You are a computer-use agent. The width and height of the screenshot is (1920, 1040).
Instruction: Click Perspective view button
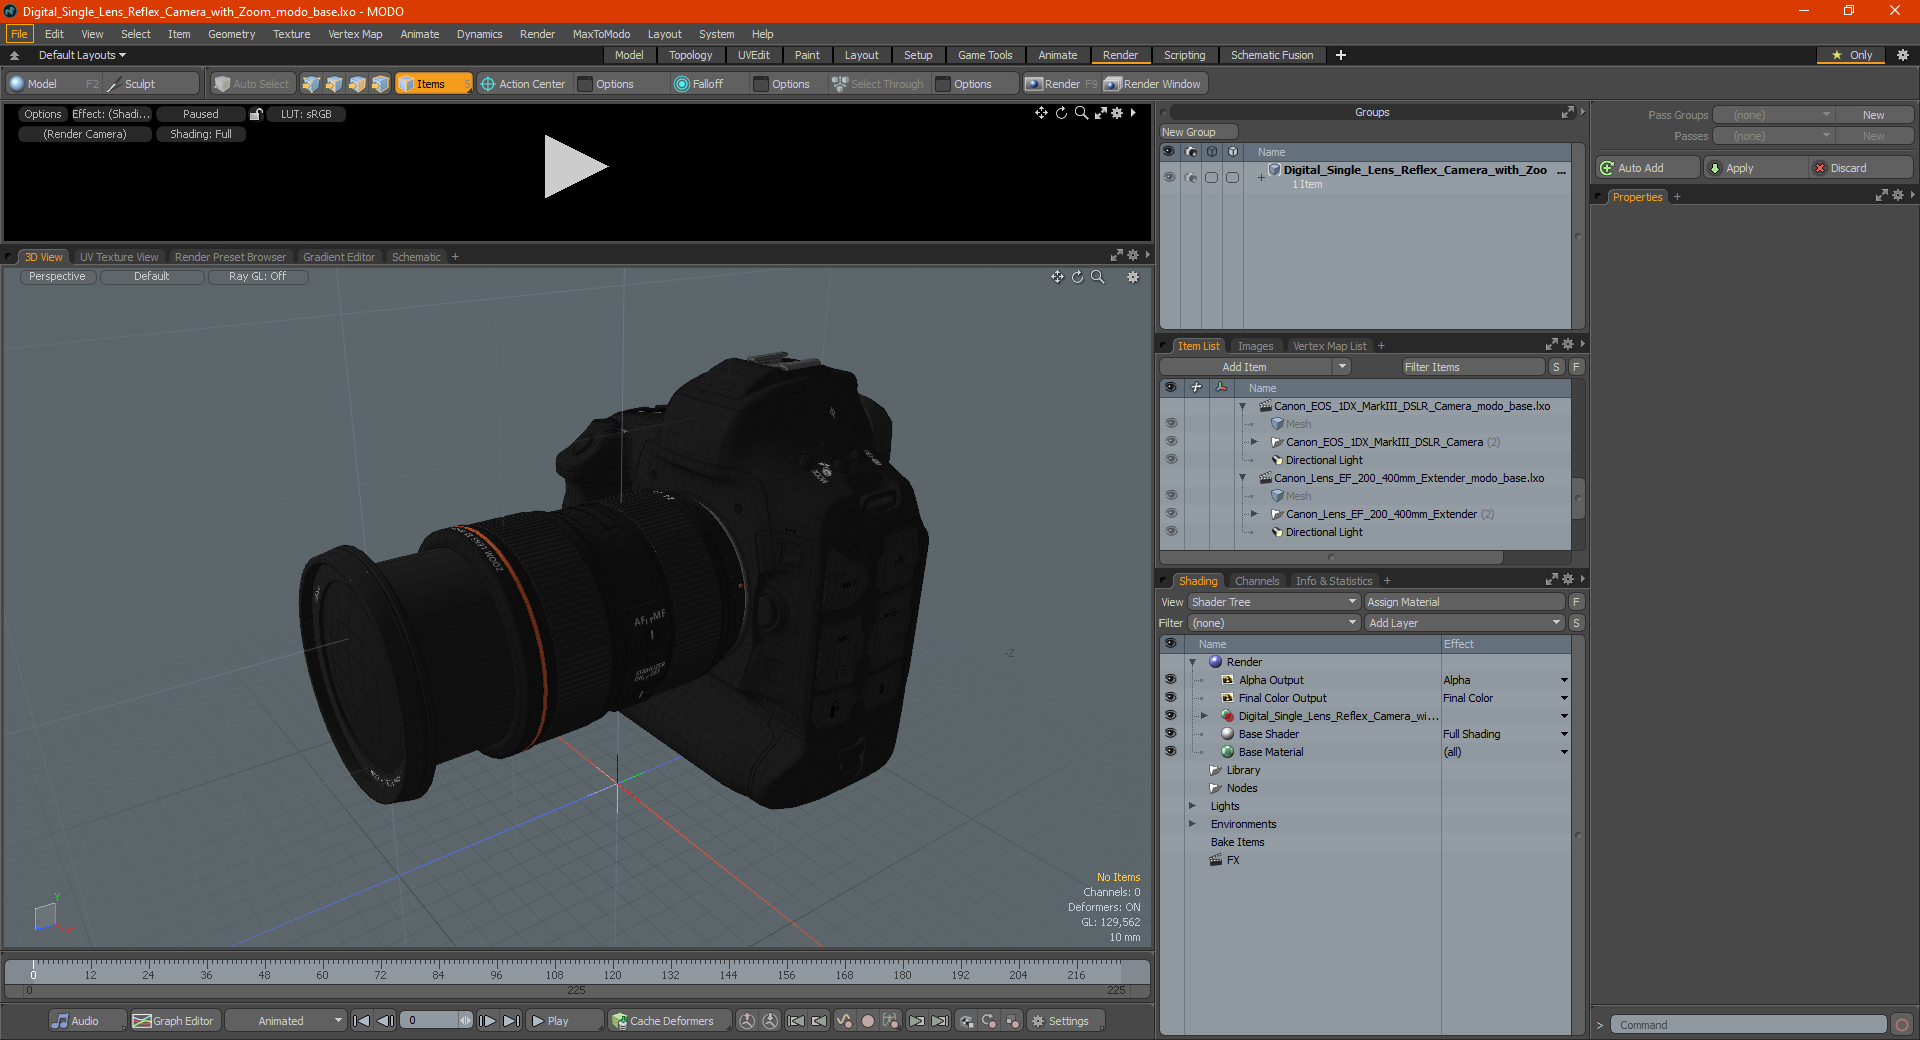[57, 277]
